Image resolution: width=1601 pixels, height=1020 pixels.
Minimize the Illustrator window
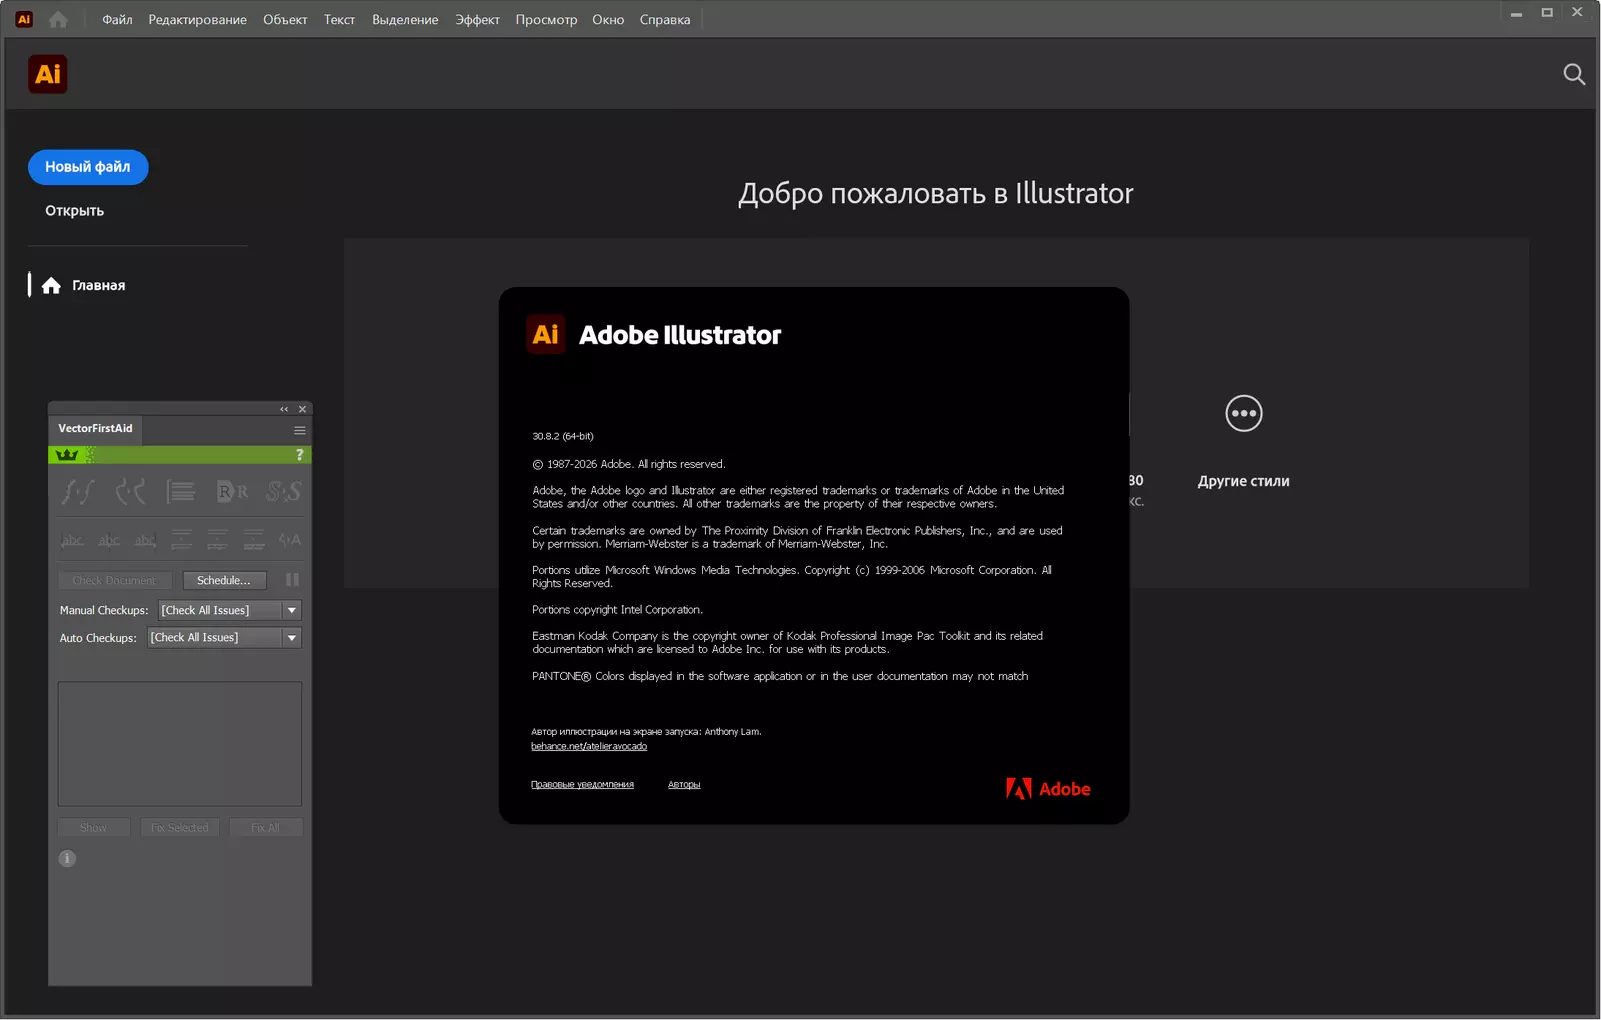coord(1516,13)
